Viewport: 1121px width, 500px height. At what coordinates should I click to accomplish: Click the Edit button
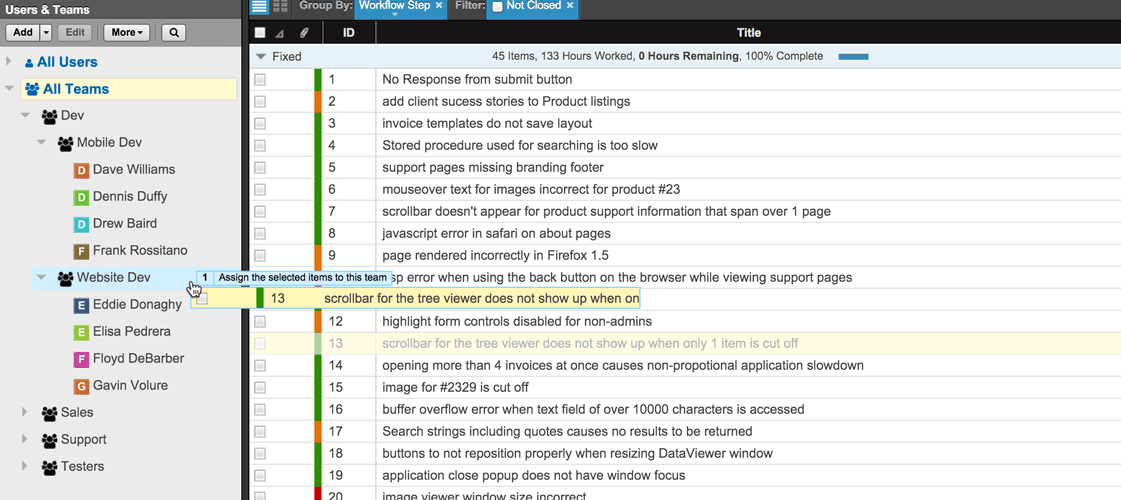tap(76, 32)
